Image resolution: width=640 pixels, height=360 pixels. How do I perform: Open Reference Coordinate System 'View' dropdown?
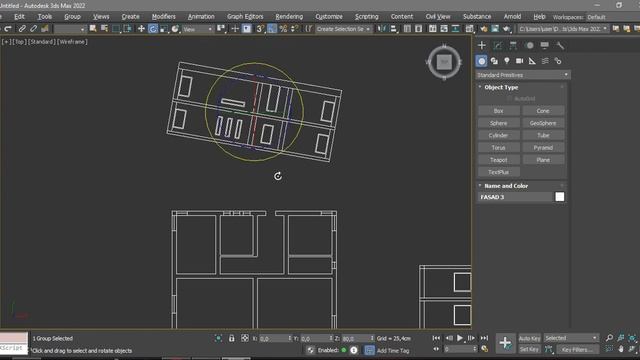[x=198, y=29]
